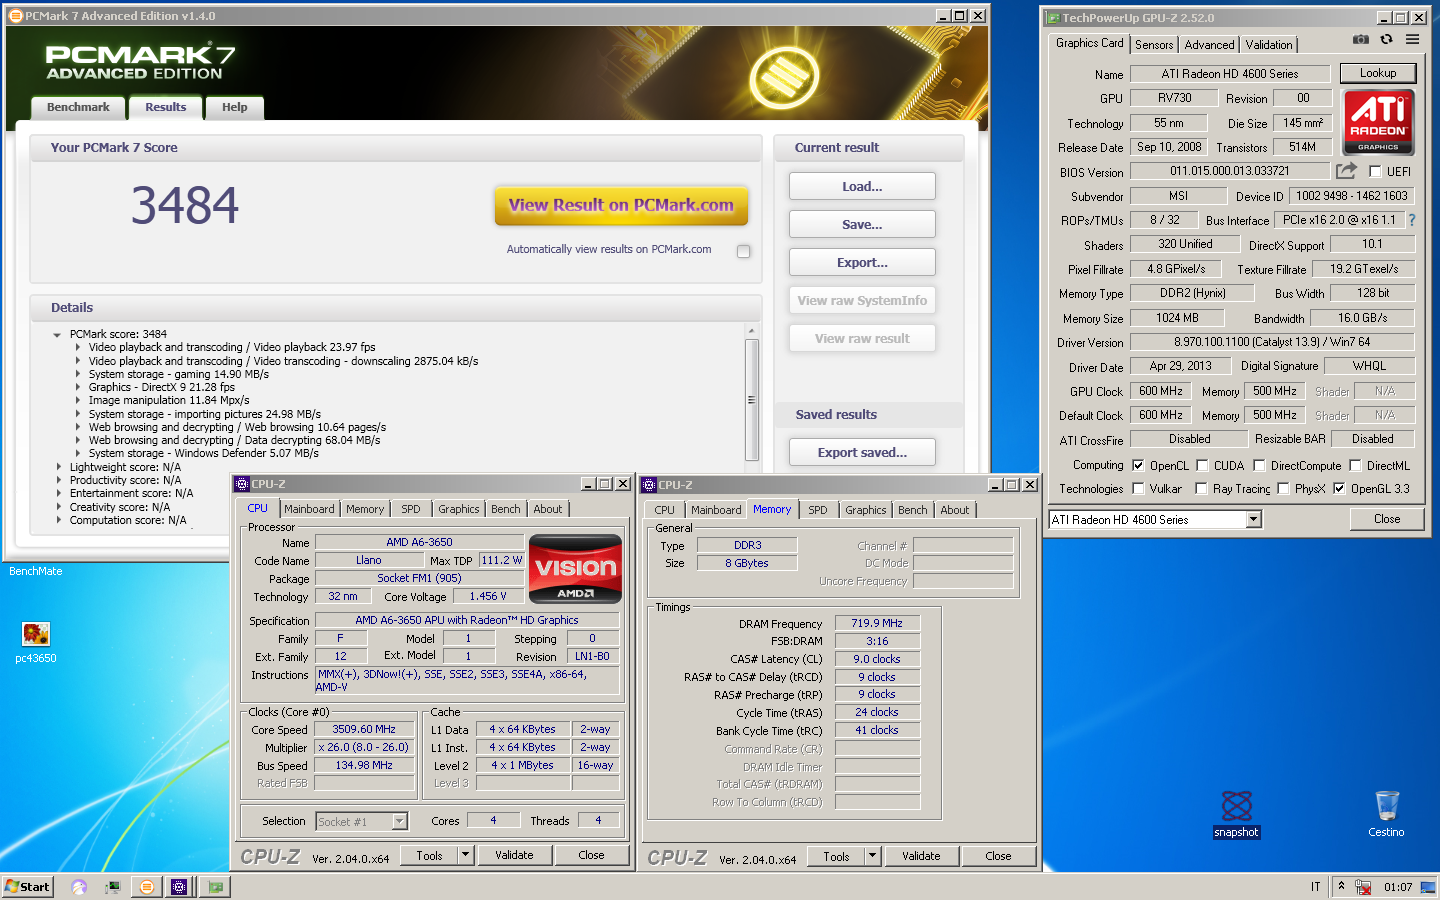Toggle the UEFI checkbox in GPU-Z
Screen dimensions: 1440x900
click(1375, 171)
